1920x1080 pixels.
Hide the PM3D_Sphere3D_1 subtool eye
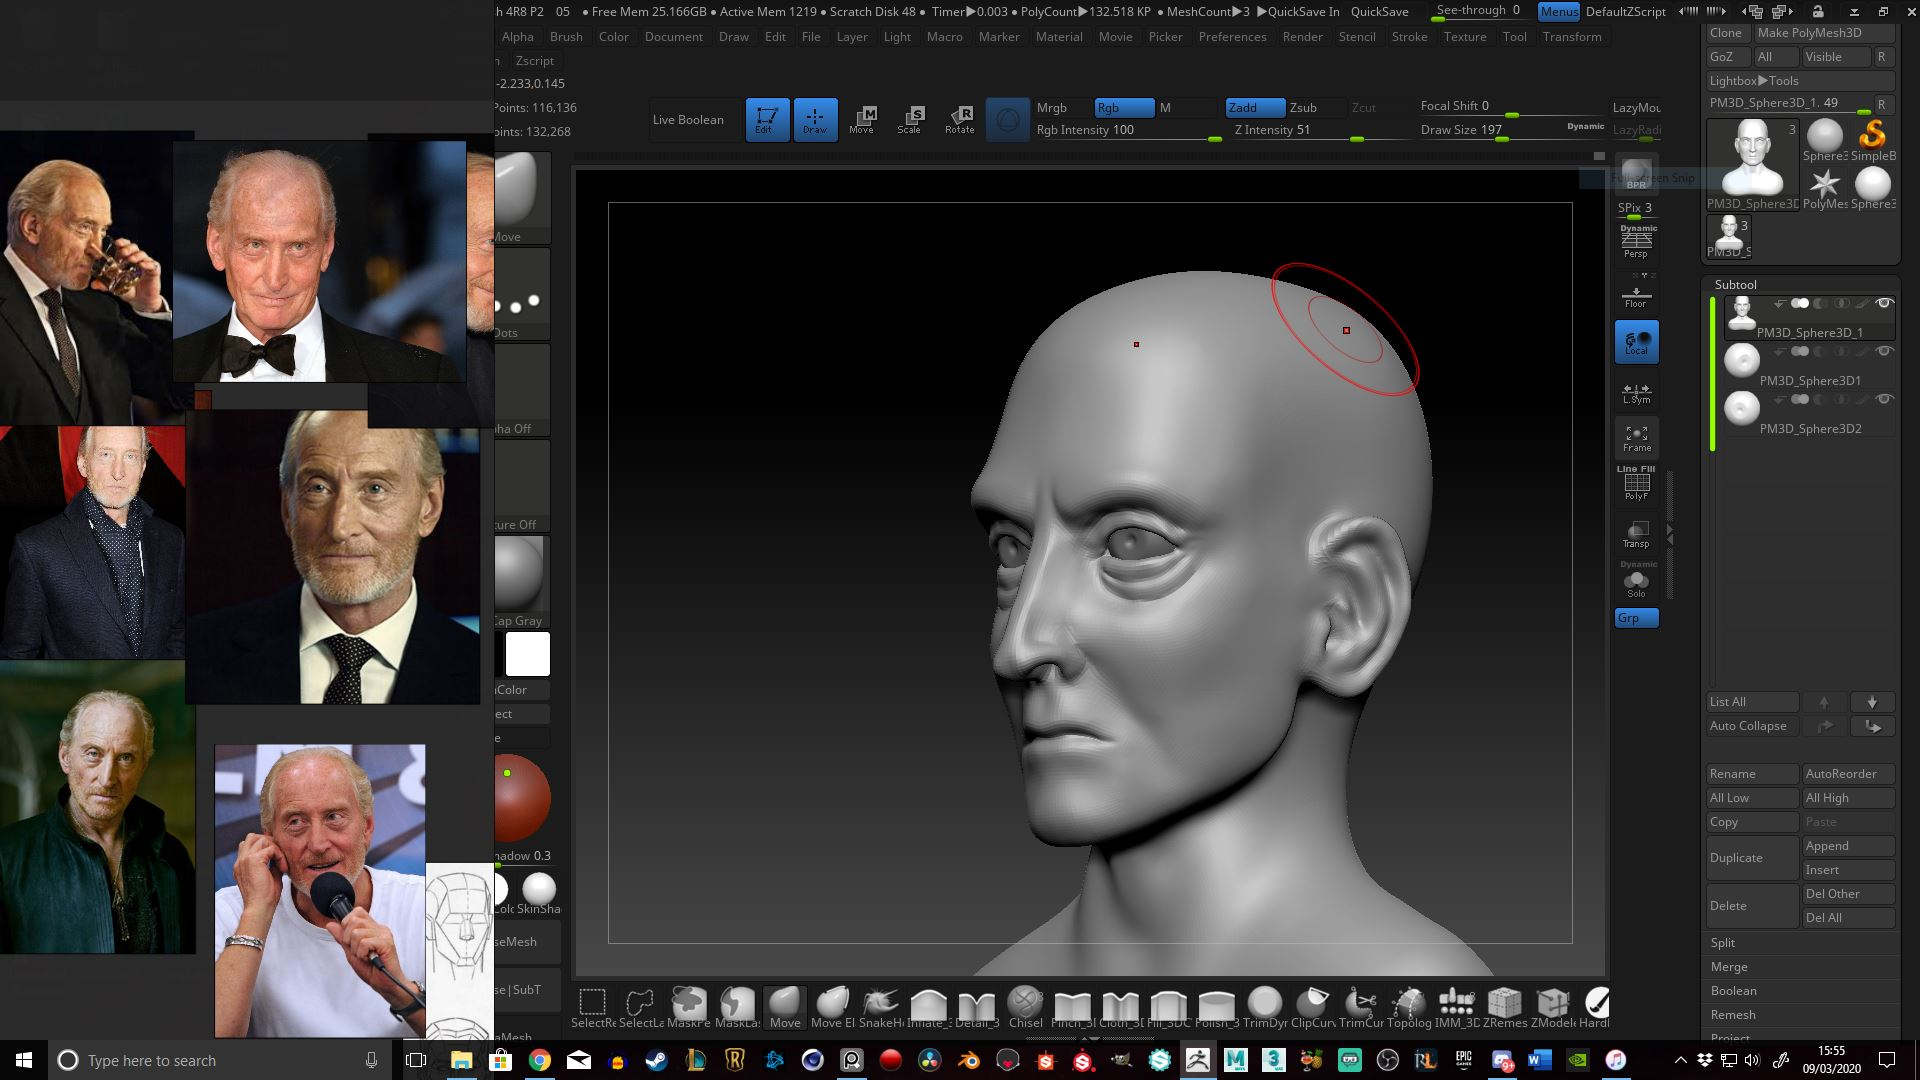pyautogui.click(x=1884, y=303)
